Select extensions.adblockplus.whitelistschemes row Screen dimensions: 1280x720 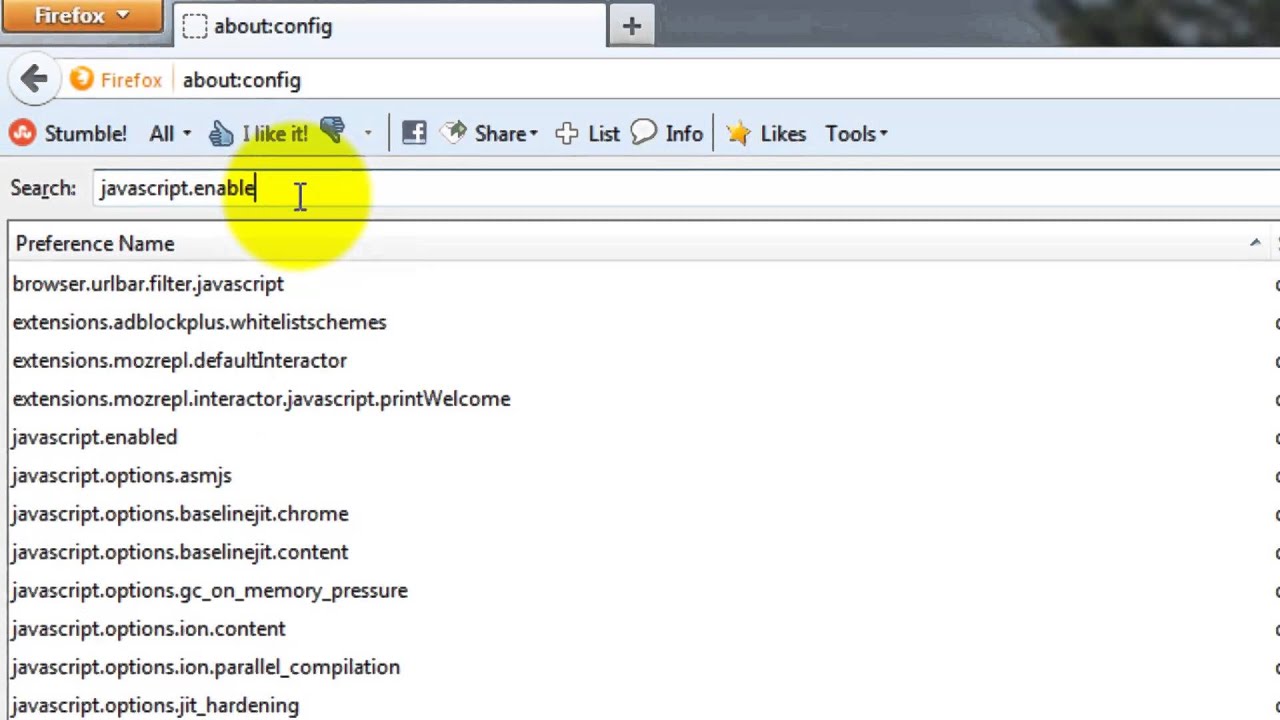click(x=640, y=322)
